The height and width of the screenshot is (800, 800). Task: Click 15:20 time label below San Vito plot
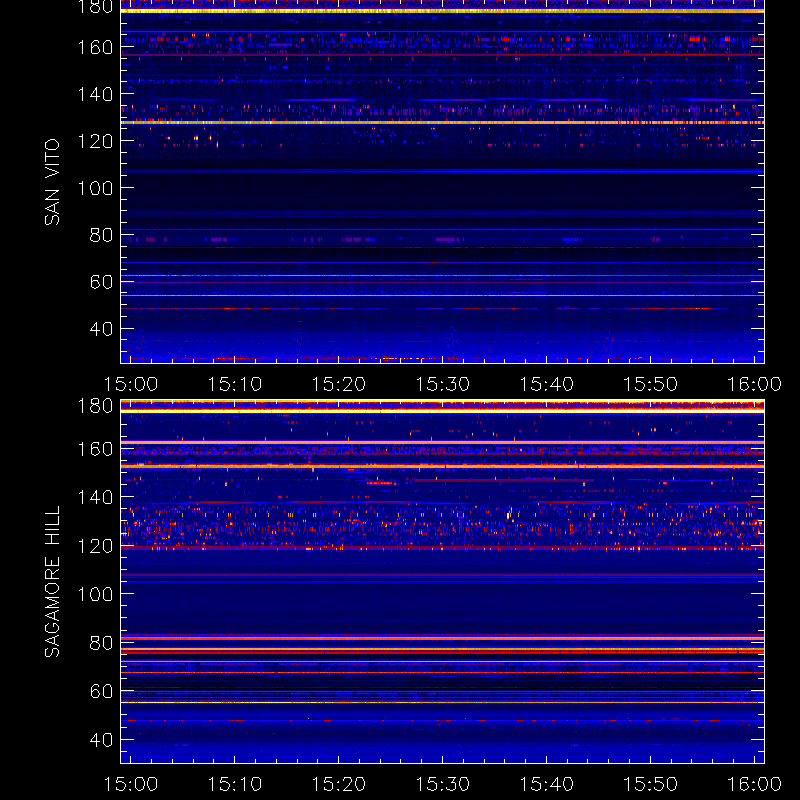(339, 384)
